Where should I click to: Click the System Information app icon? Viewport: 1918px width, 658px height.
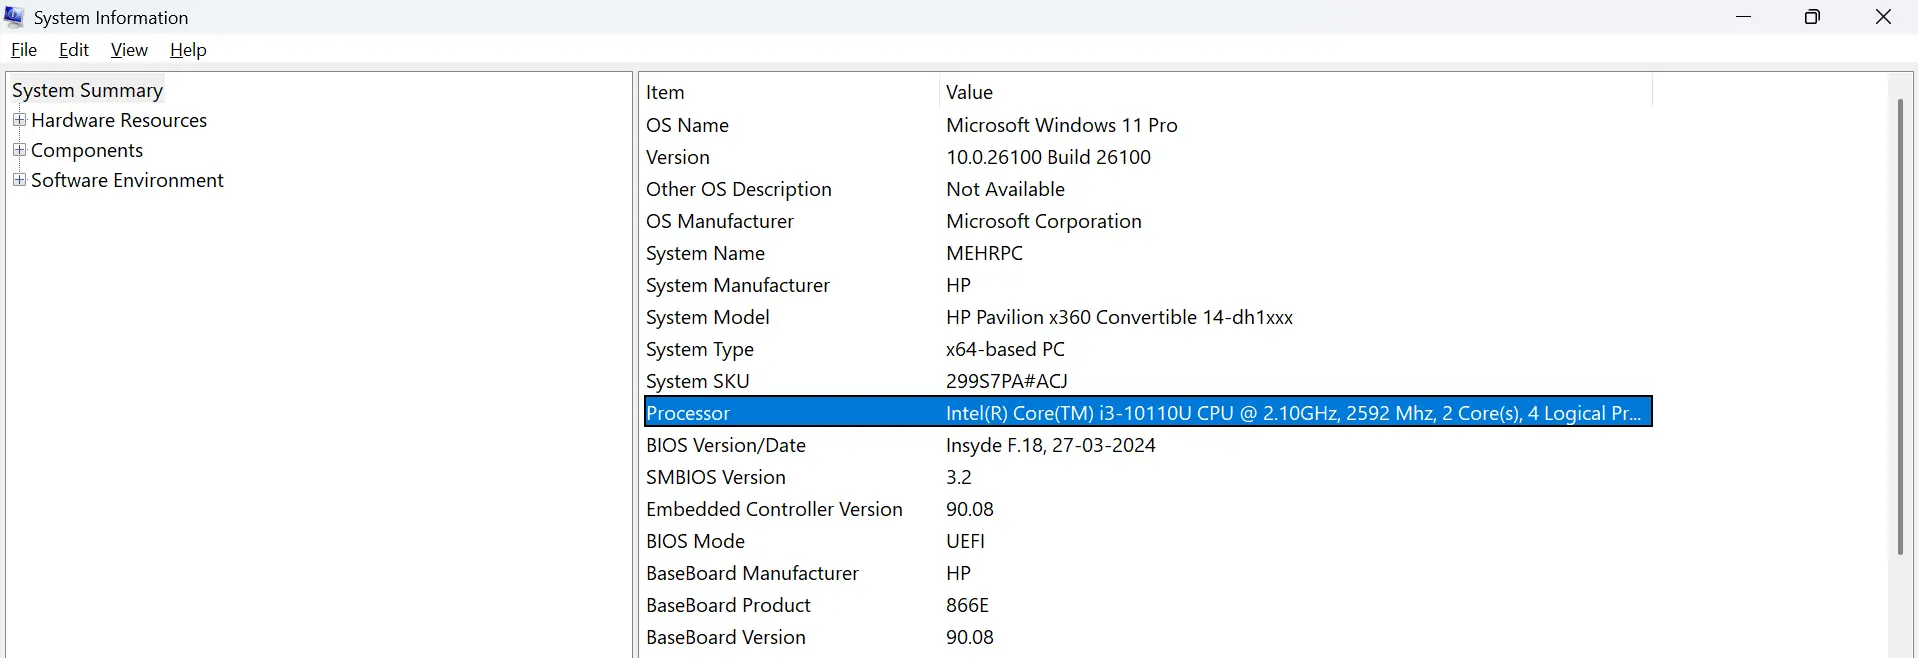click(14, 17)
